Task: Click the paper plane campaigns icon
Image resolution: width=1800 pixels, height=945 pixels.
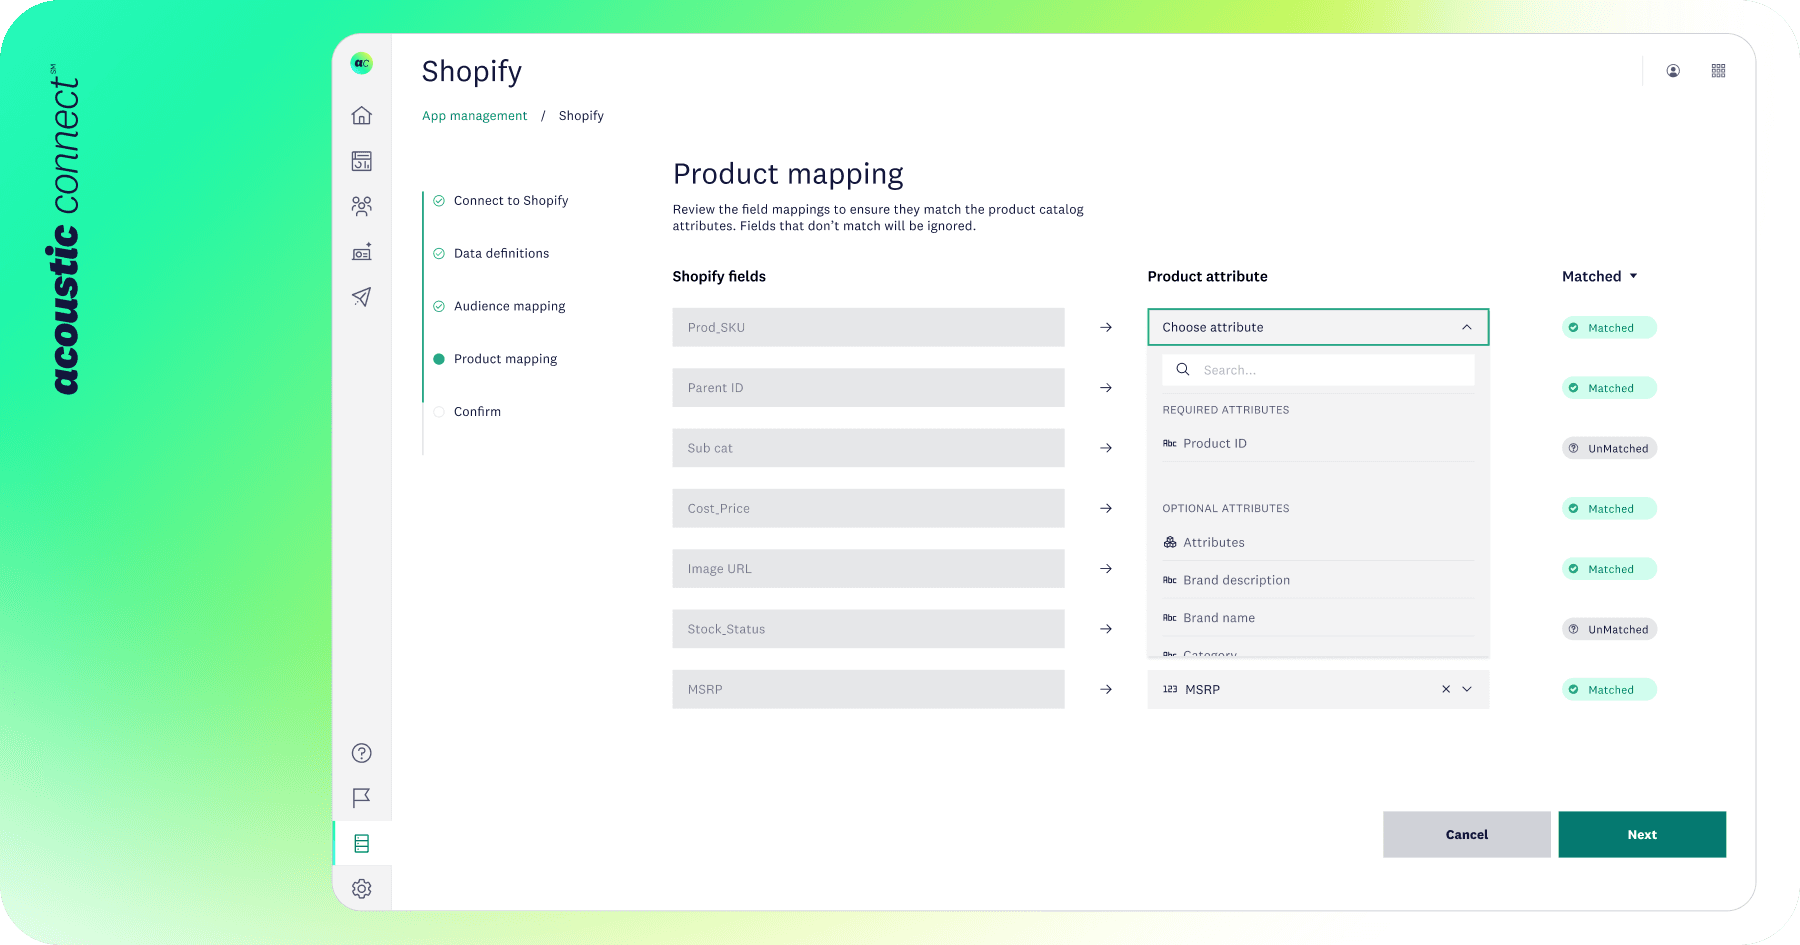Action: [x=362, y=297]
